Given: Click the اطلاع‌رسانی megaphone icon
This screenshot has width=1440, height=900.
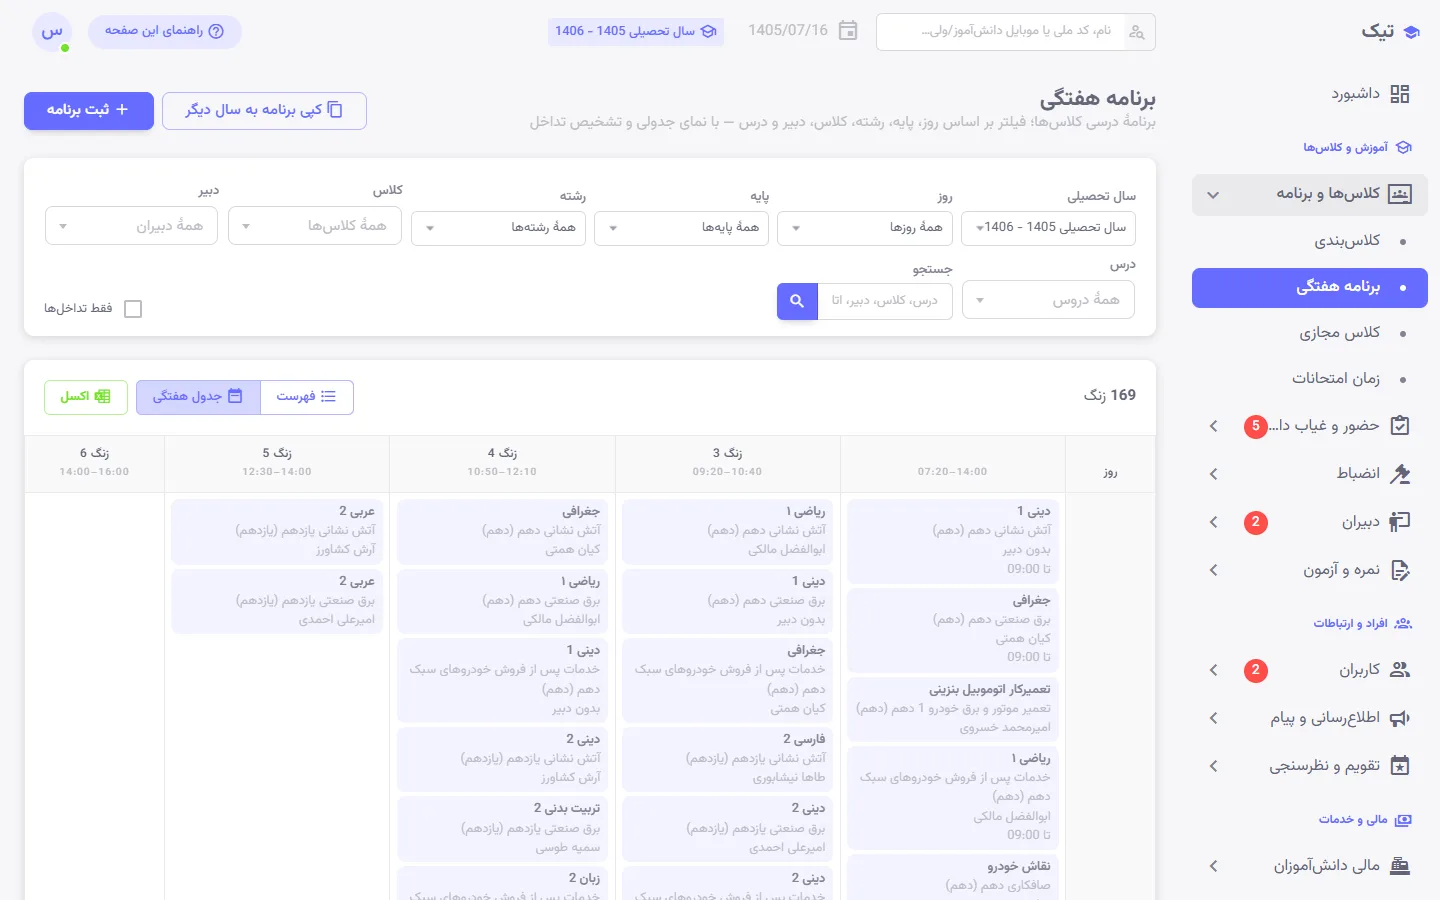Looking at the screenshot, I should click(1400, 718).
